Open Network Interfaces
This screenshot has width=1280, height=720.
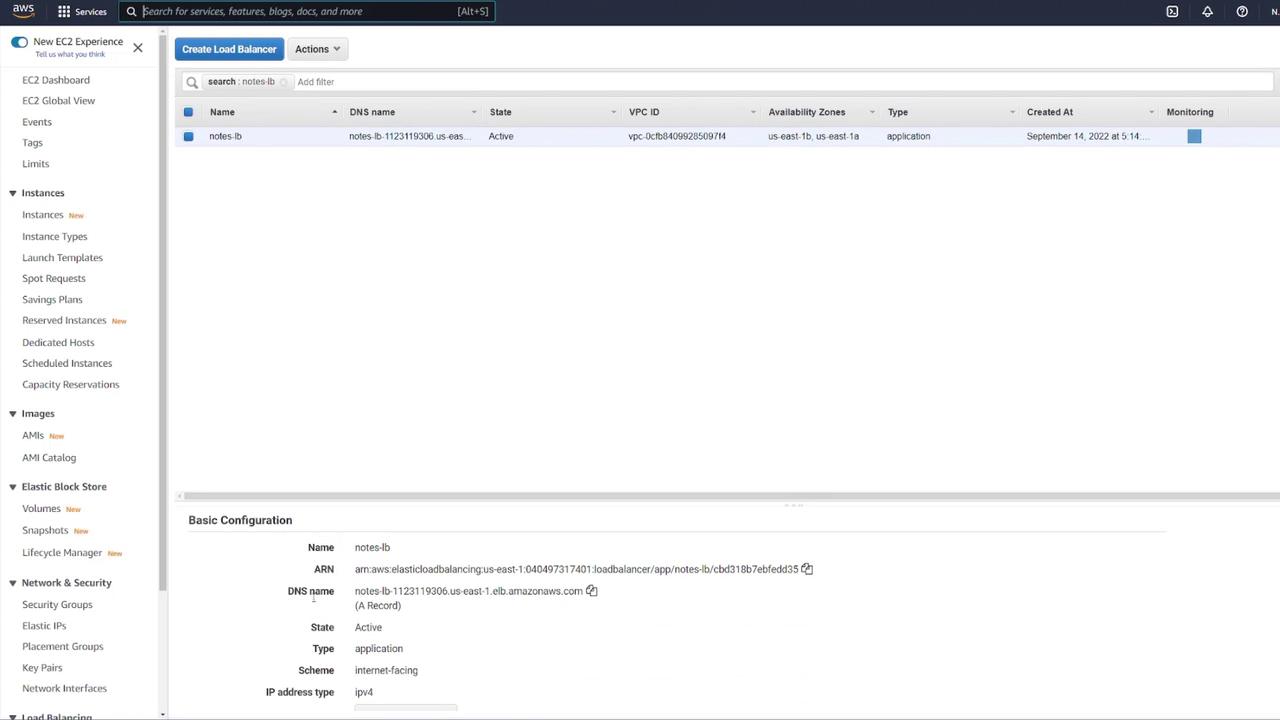click(x=64, y=689)
